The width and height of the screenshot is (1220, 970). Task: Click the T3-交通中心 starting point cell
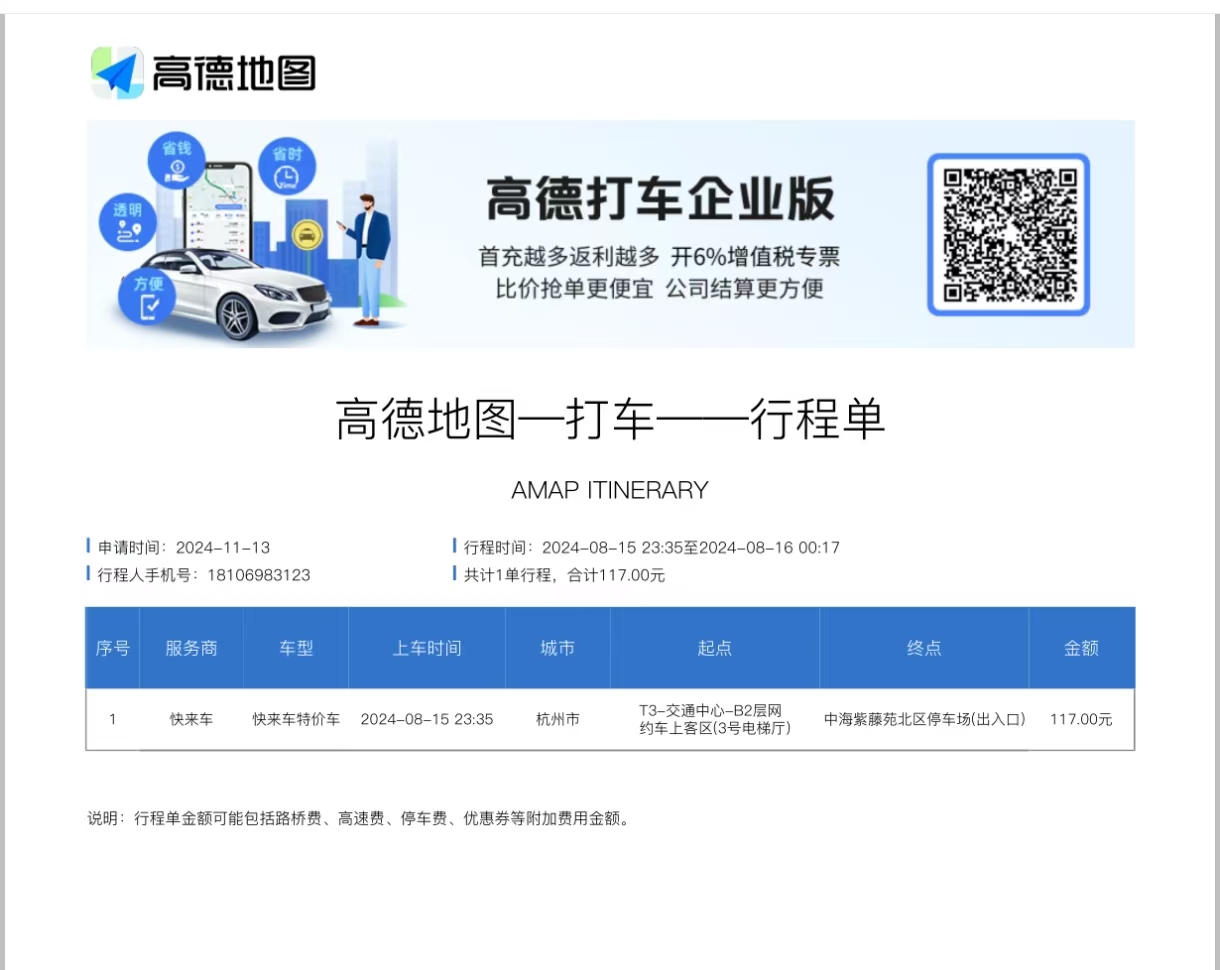pos(714,719)
